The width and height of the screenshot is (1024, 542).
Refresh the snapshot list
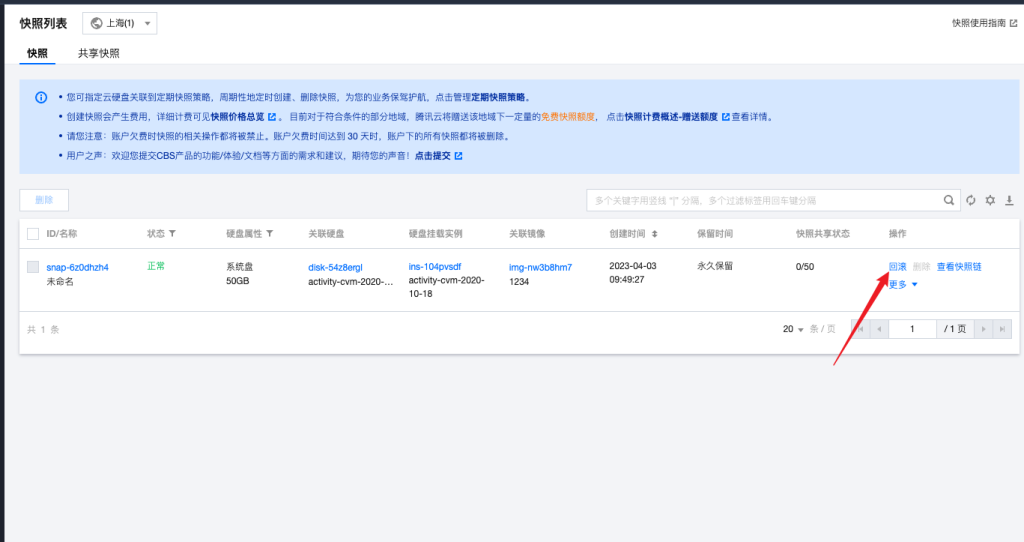point(971,200)
